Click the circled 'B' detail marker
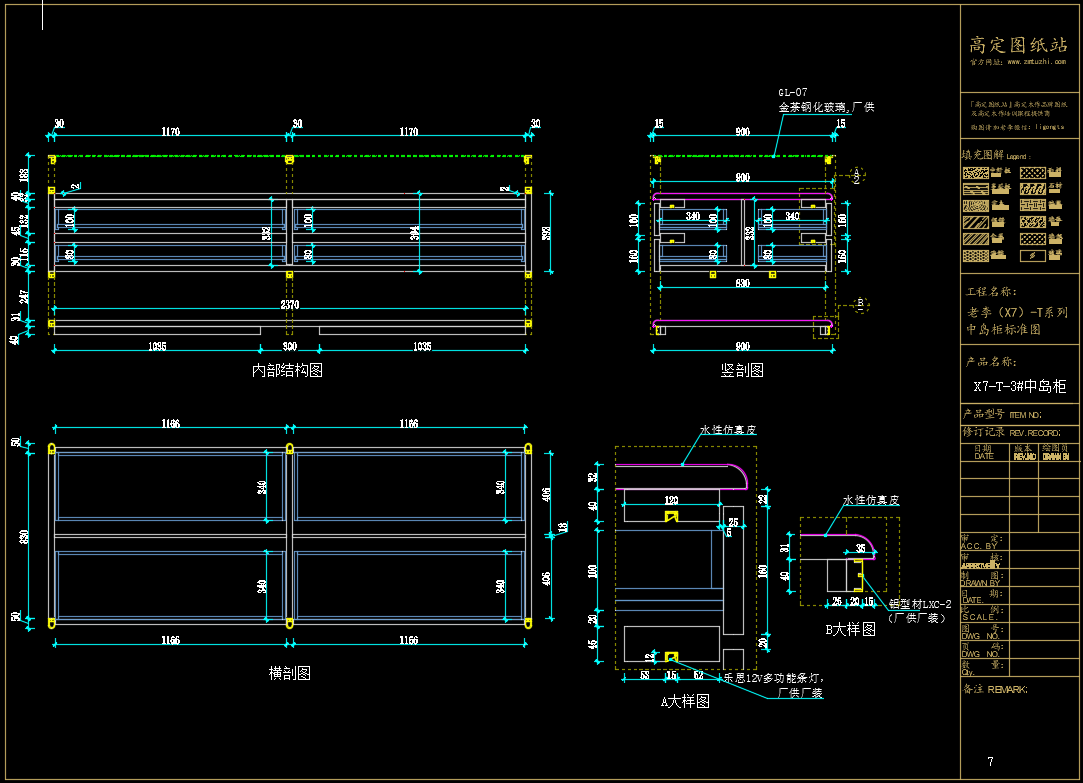This screenshot has height=783, width=1083. pos(861,304)
